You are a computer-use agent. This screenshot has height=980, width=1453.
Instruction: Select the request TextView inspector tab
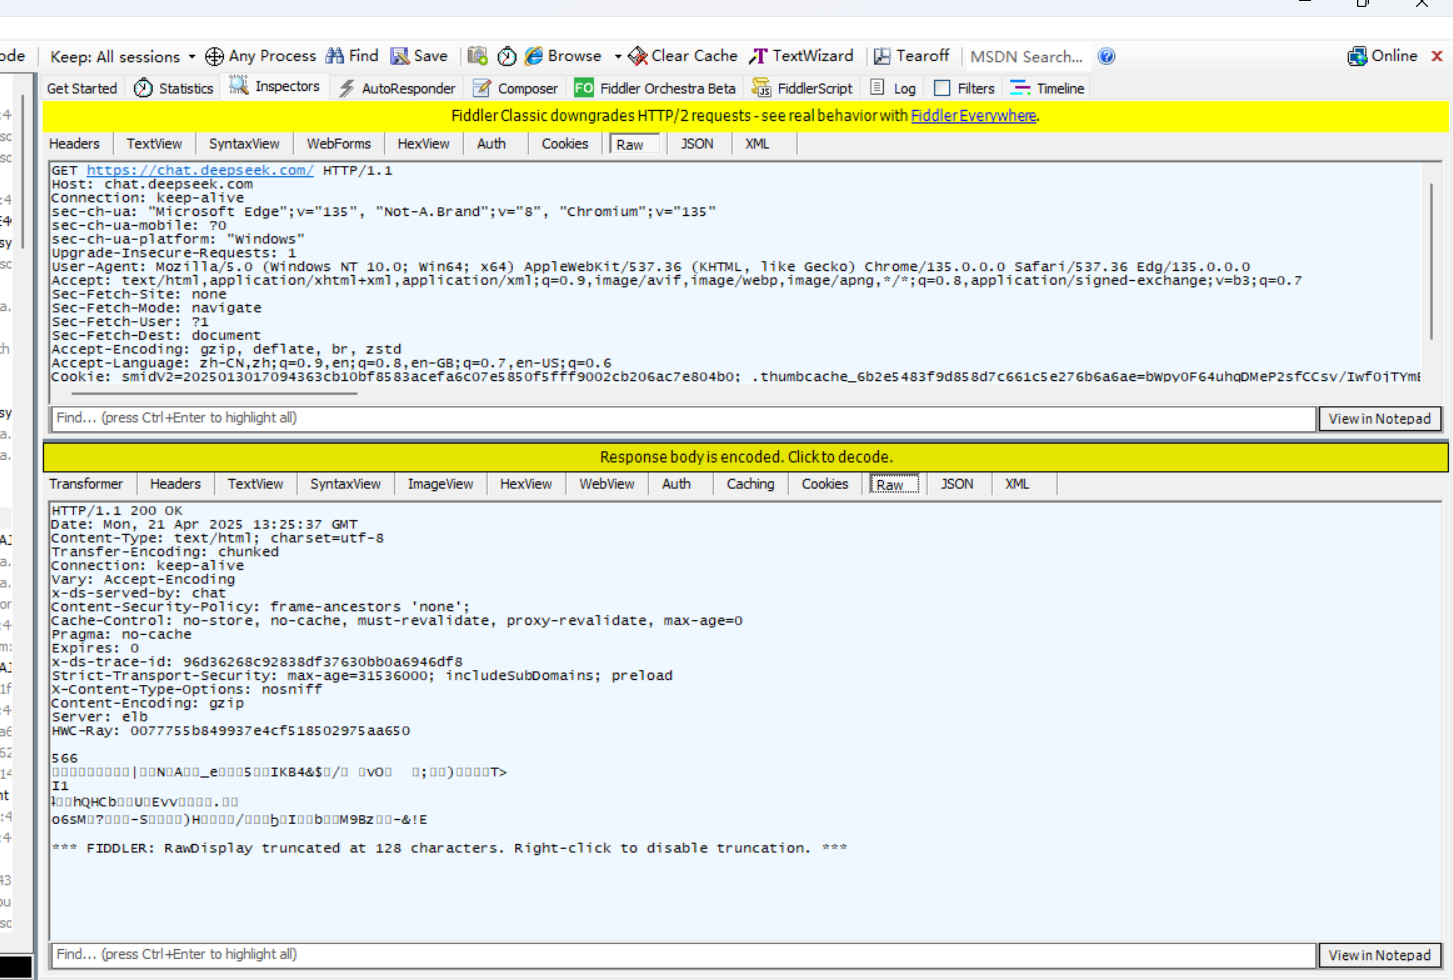(154, 144)
